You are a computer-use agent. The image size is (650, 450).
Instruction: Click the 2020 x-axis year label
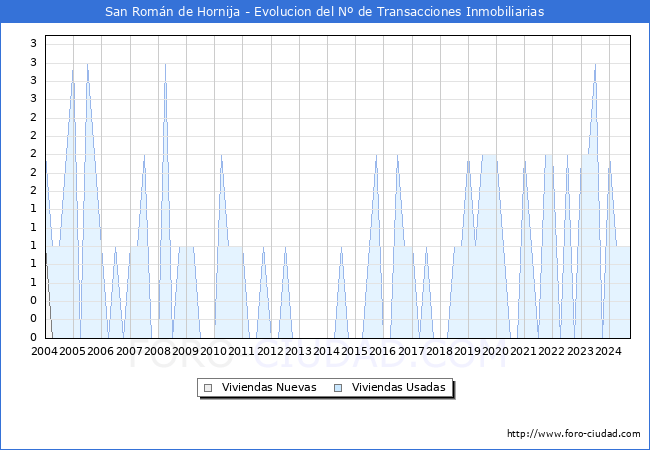pyautogui.click(x=495, y=351)
